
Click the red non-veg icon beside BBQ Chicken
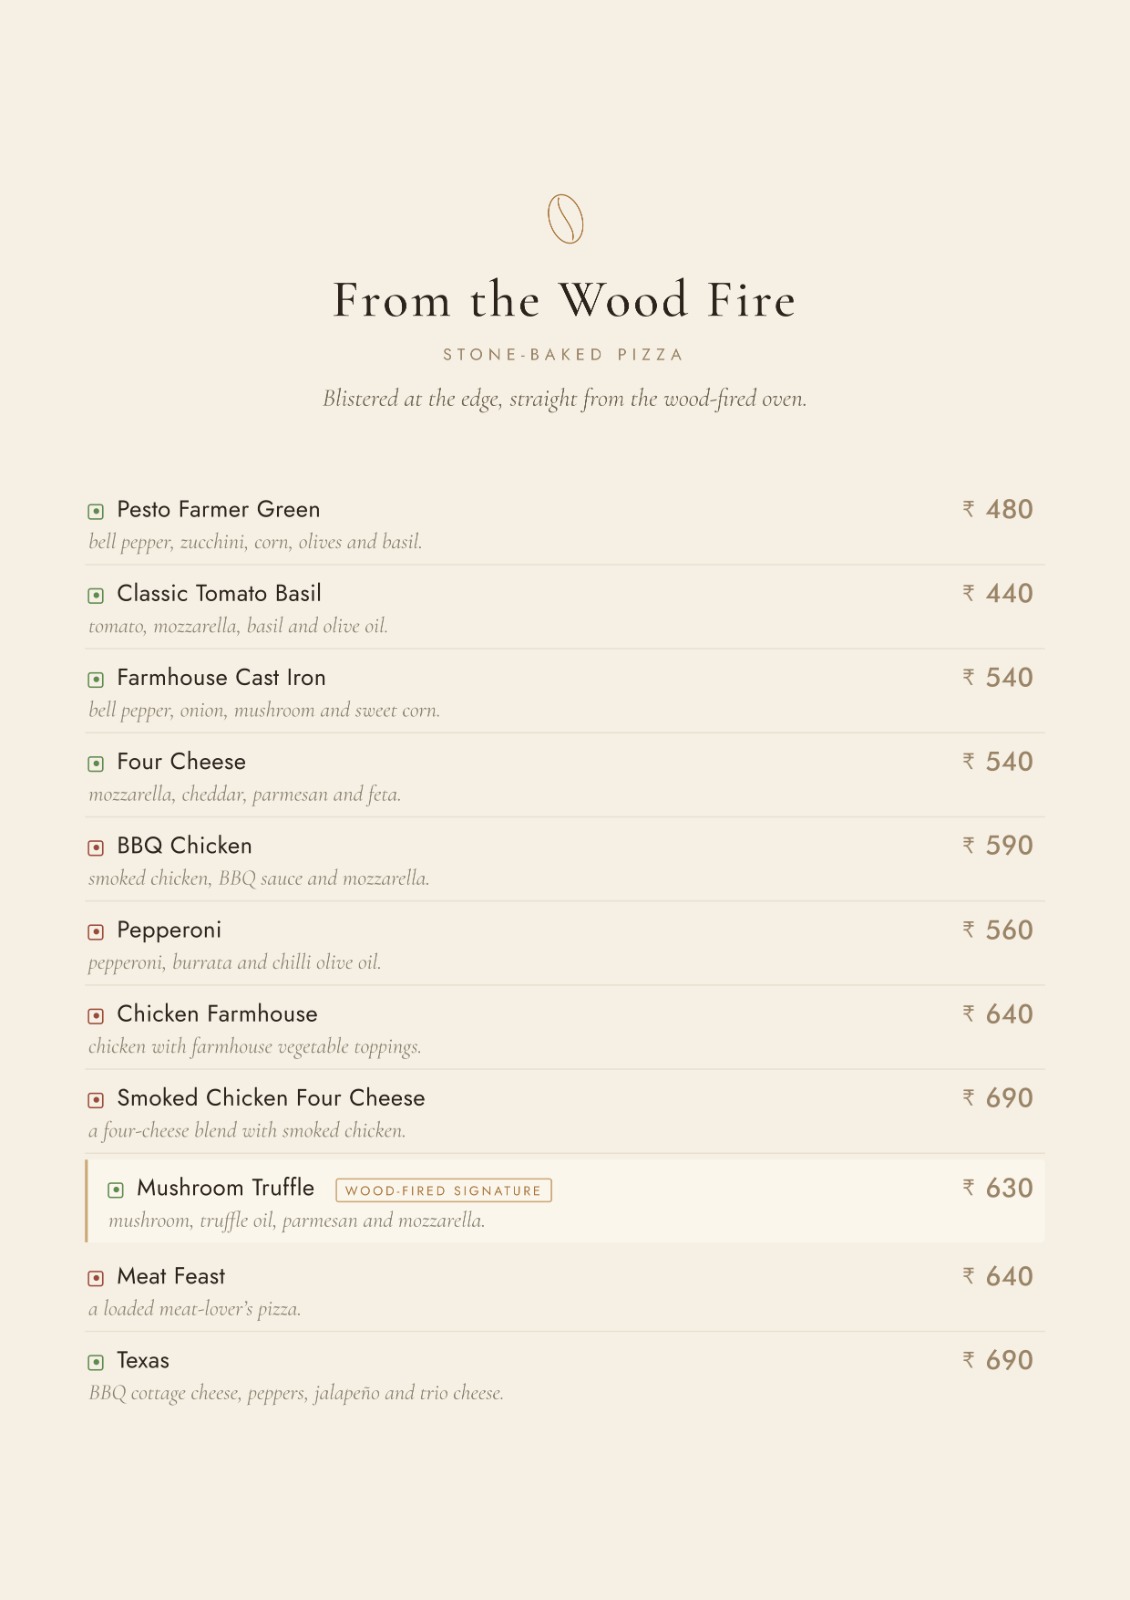coord(96,848)
